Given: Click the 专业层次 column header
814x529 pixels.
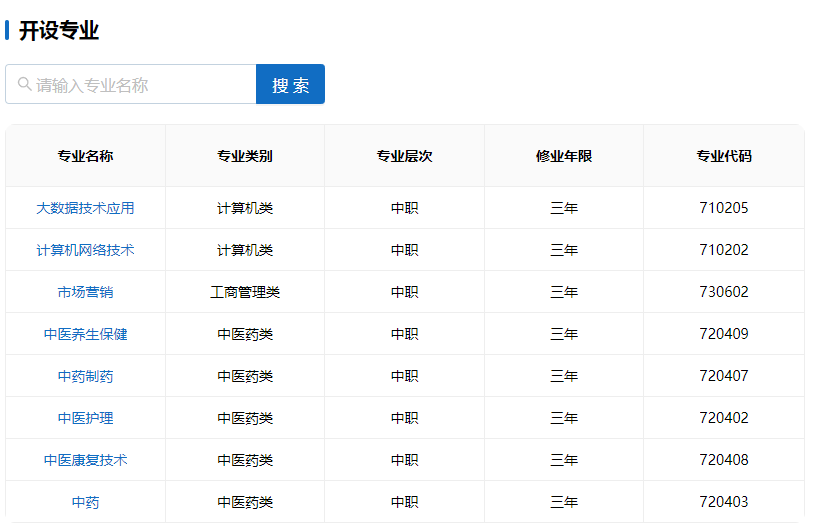Looking at the screenshot, I should click(404, 156).
